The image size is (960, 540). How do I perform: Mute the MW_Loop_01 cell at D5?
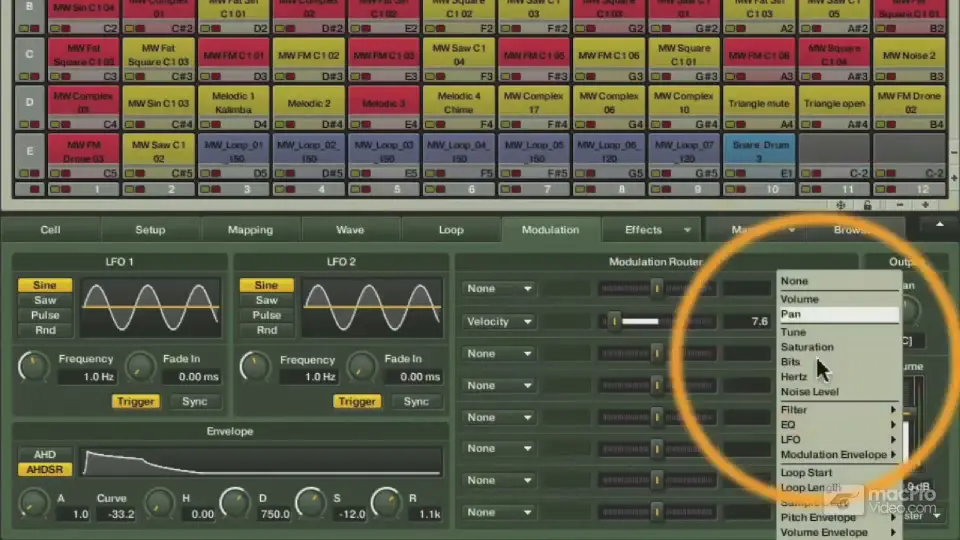[215, 173]
